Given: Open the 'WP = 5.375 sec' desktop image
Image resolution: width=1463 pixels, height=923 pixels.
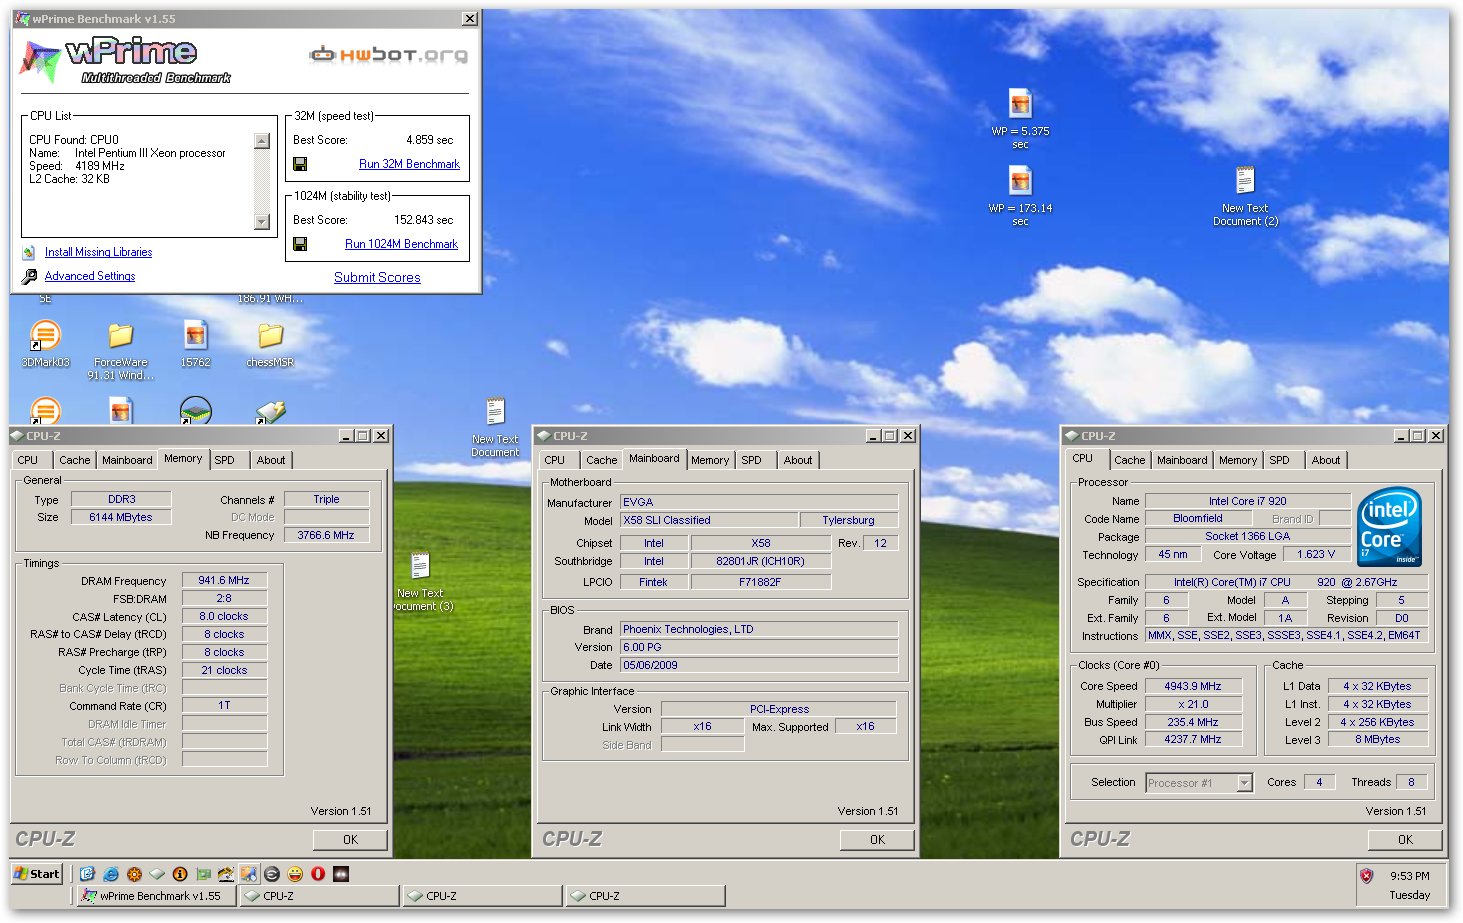Looking at the screenshot, I should [x=1020, y=118].
